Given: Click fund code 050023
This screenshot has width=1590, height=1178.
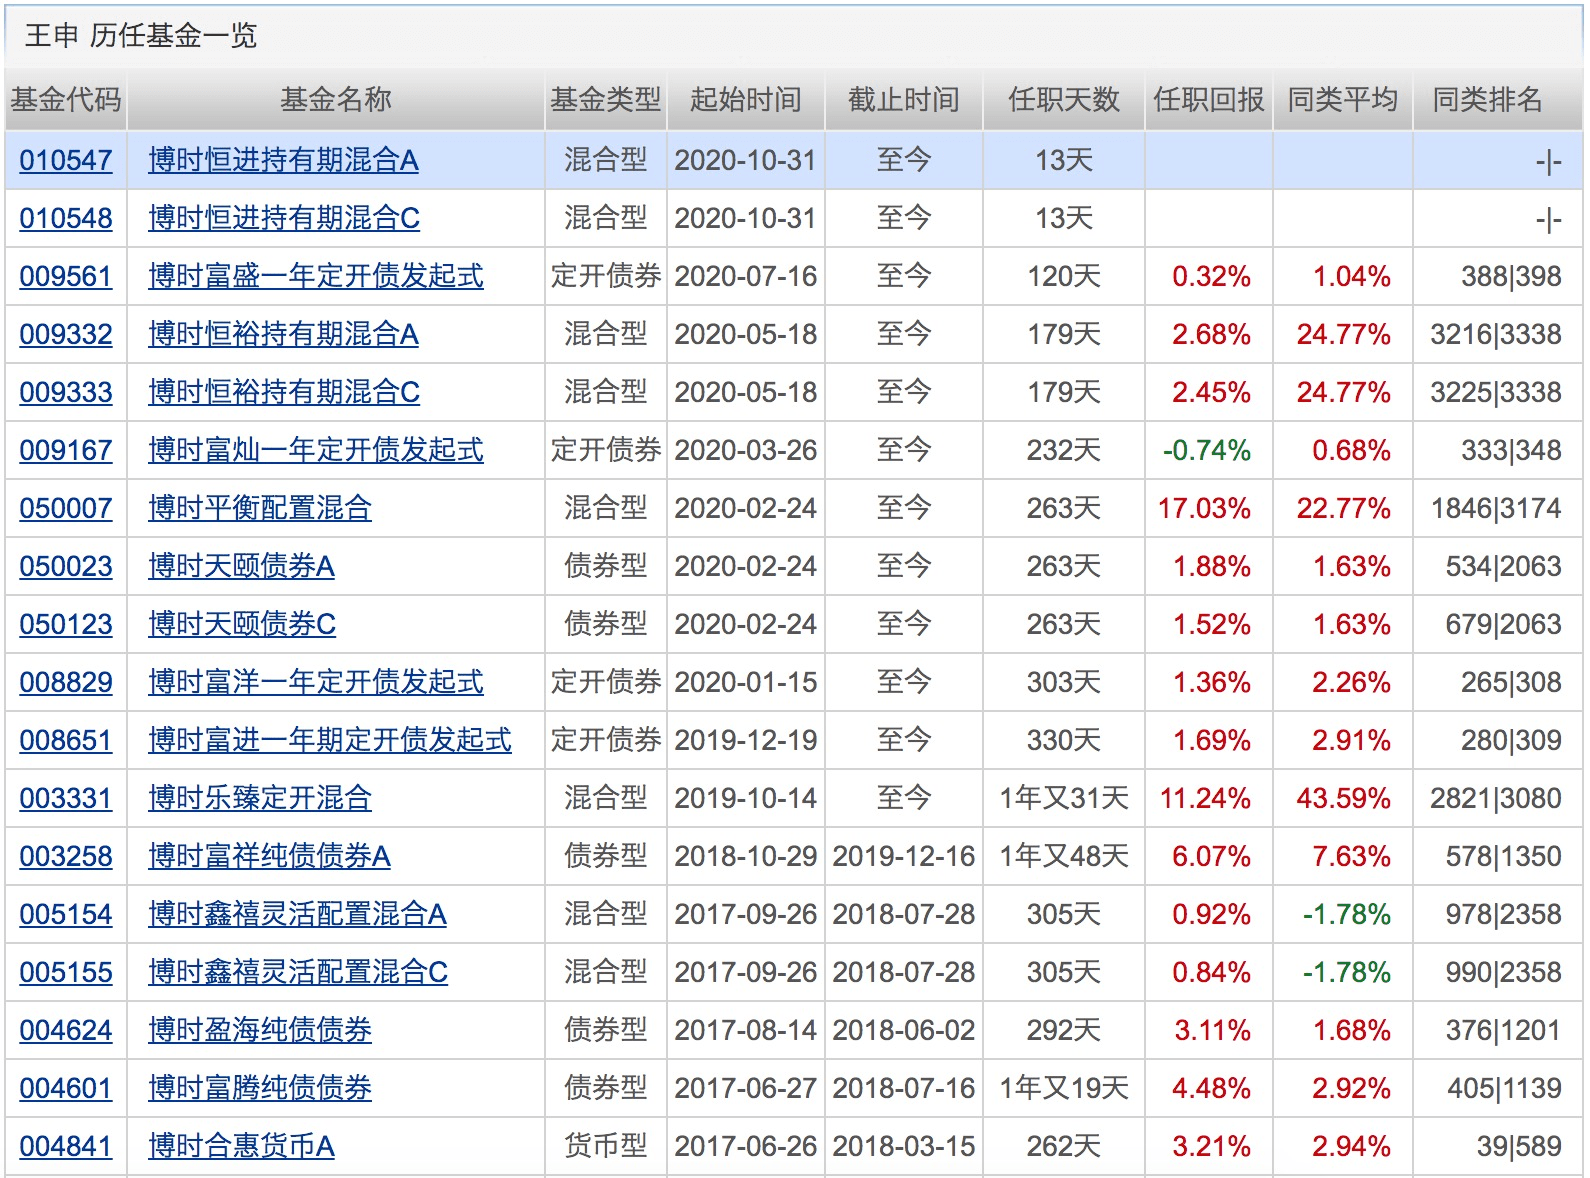Looking at the screenshot, I should pyautogui.click(x=66, y=566).
